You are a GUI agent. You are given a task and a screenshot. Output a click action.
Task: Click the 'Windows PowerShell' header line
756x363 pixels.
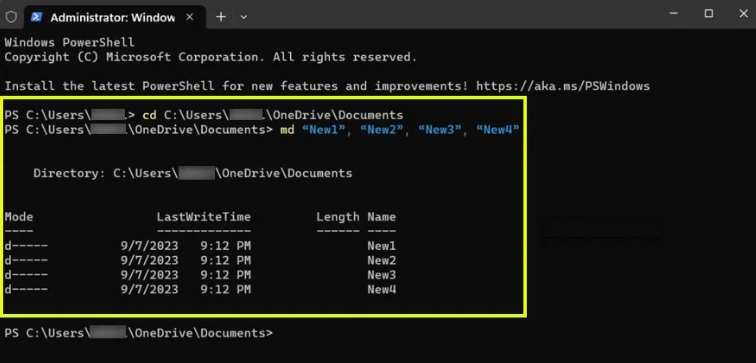pos(69,42)
